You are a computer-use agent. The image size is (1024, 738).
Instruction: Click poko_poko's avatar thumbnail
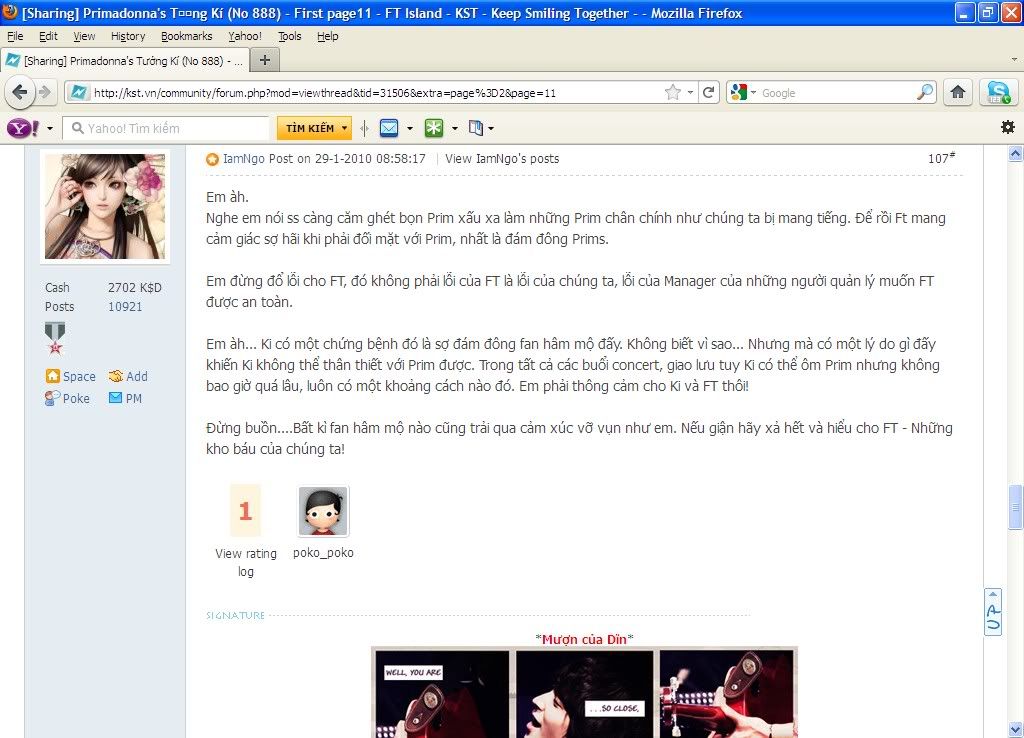[x=323, y=511]
